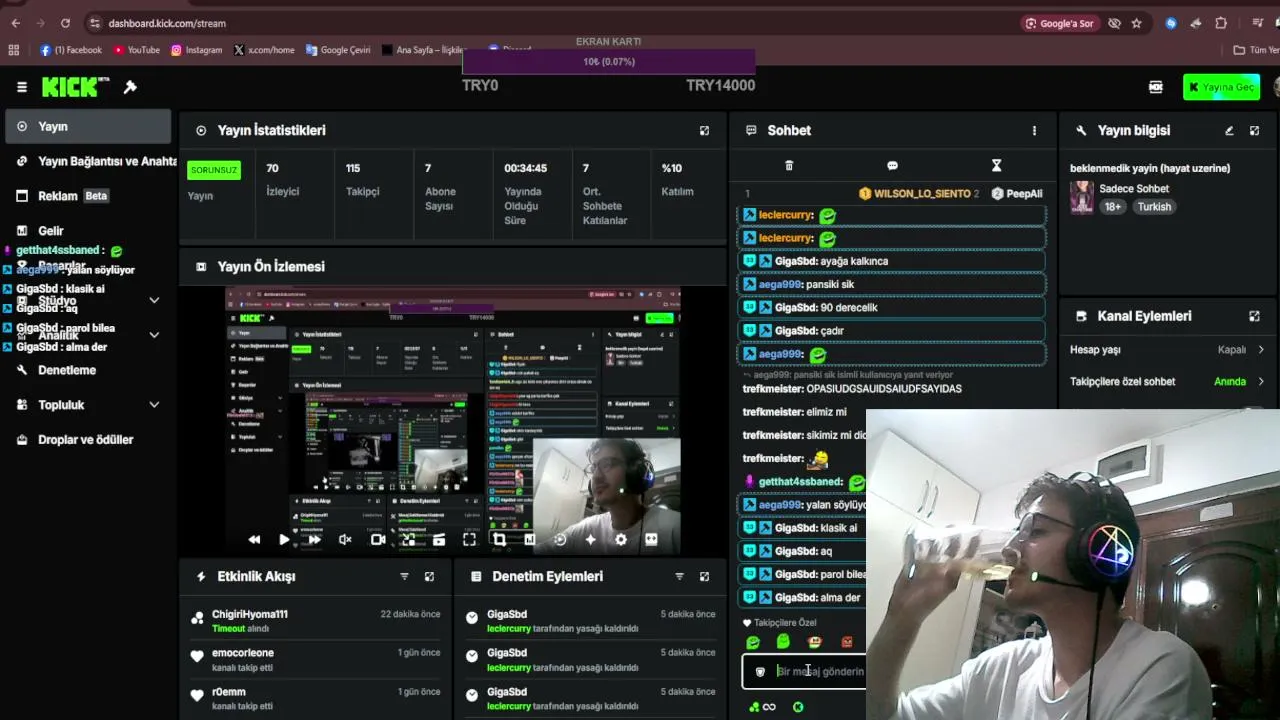Click r0emm in activity feed

(x=228, y=692)
